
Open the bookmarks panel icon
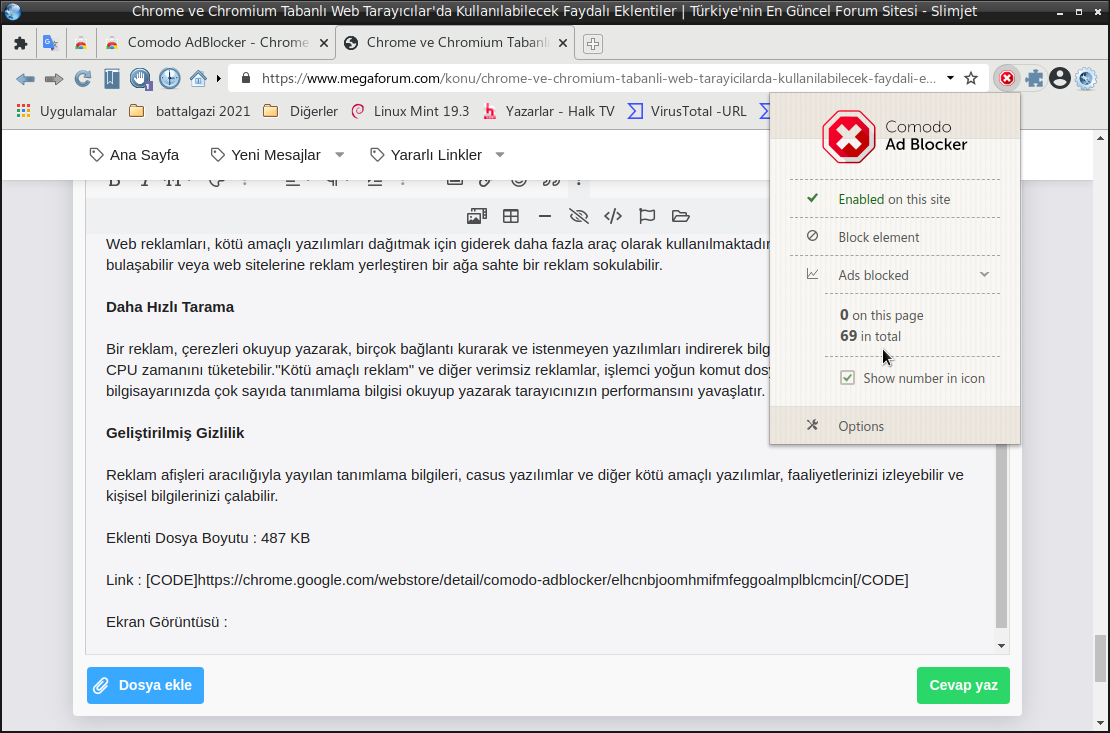pos(112,79)
